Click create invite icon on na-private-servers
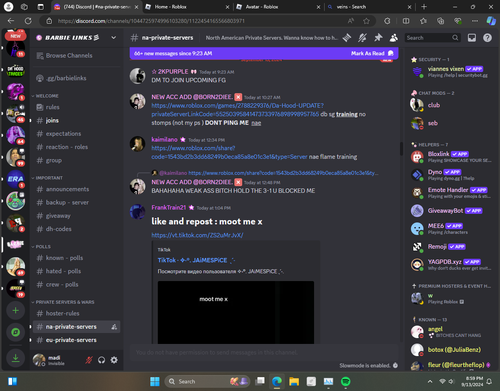Image resolution: width=500 pixels, height=391 pixels. pos(114,327)
